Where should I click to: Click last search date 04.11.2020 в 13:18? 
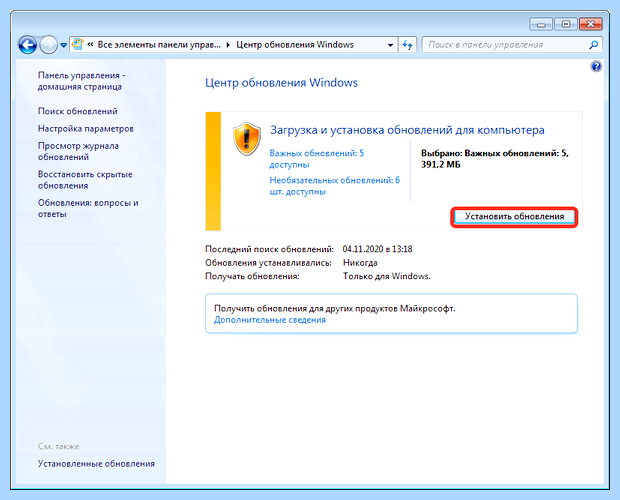tap(378, 249)
